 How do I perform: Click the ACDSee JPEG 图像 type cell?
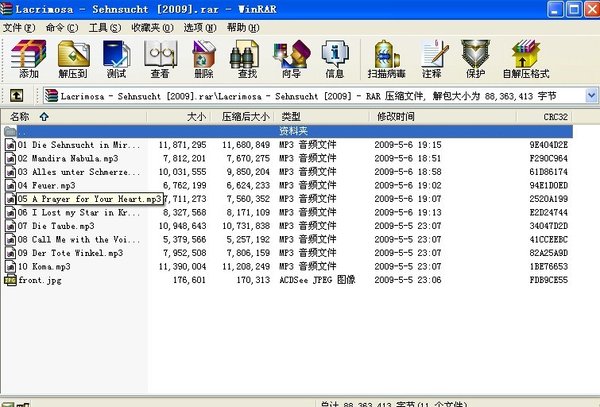[317, 280]
